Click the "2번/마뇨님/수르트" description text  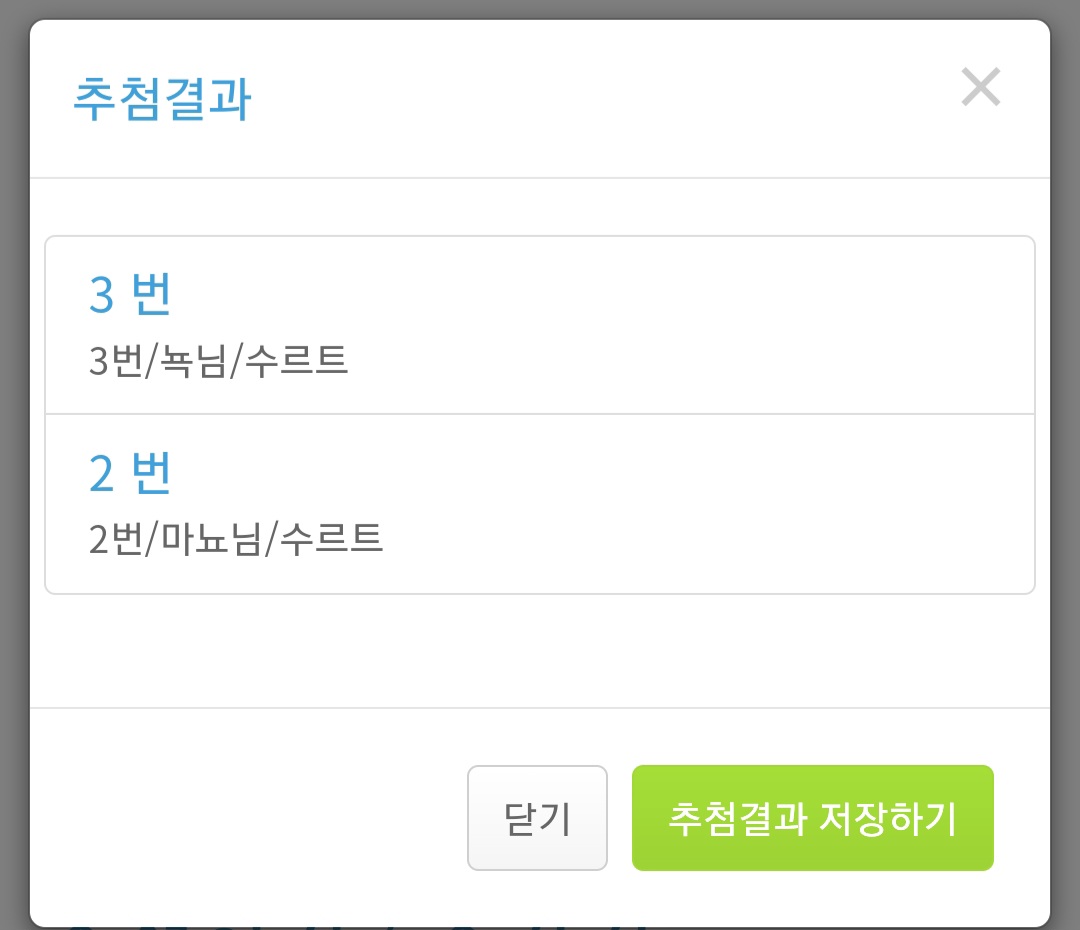point(236,539)
